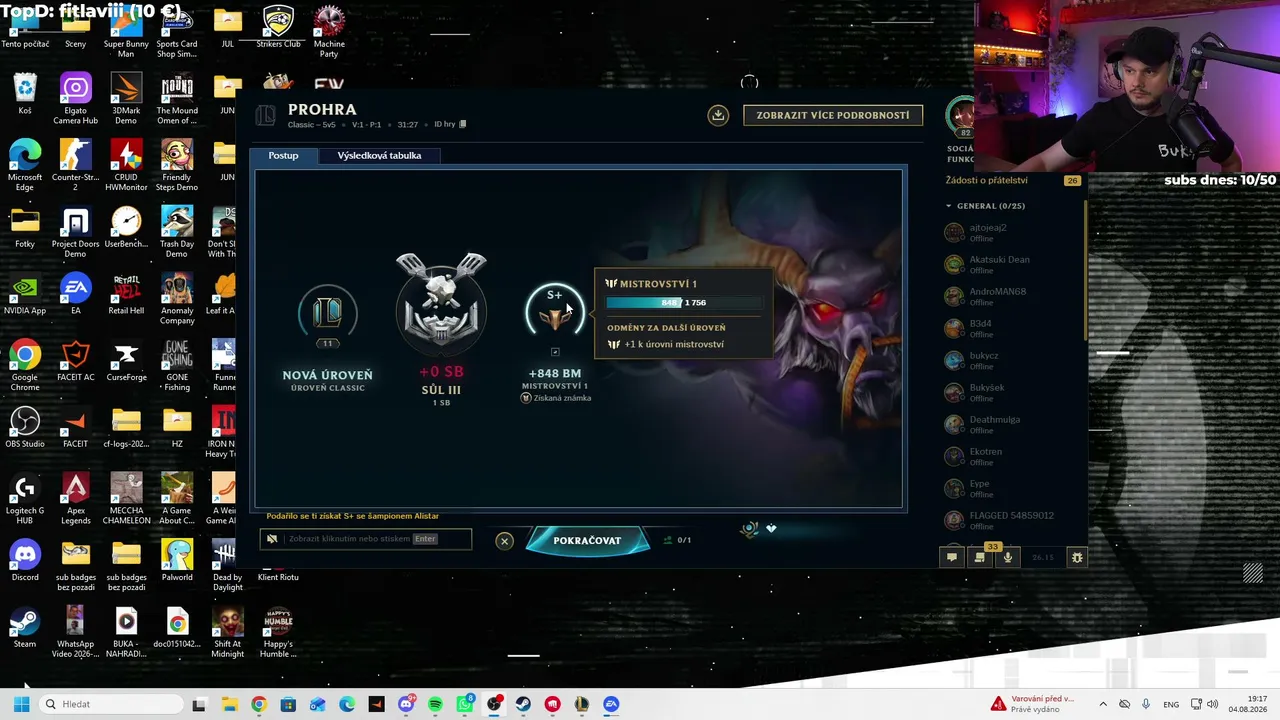Open Elgato Camera Hub desktop icon

(x=75, y=98)
